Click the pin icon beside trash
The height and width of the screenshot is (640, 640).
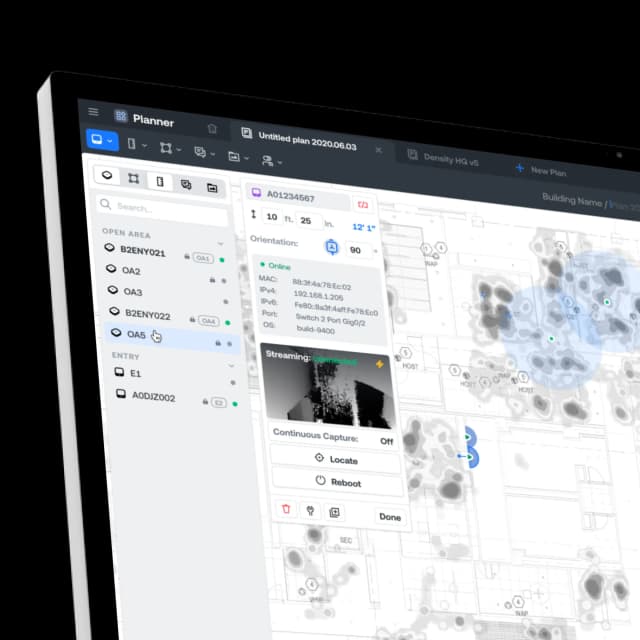(310, 511)
